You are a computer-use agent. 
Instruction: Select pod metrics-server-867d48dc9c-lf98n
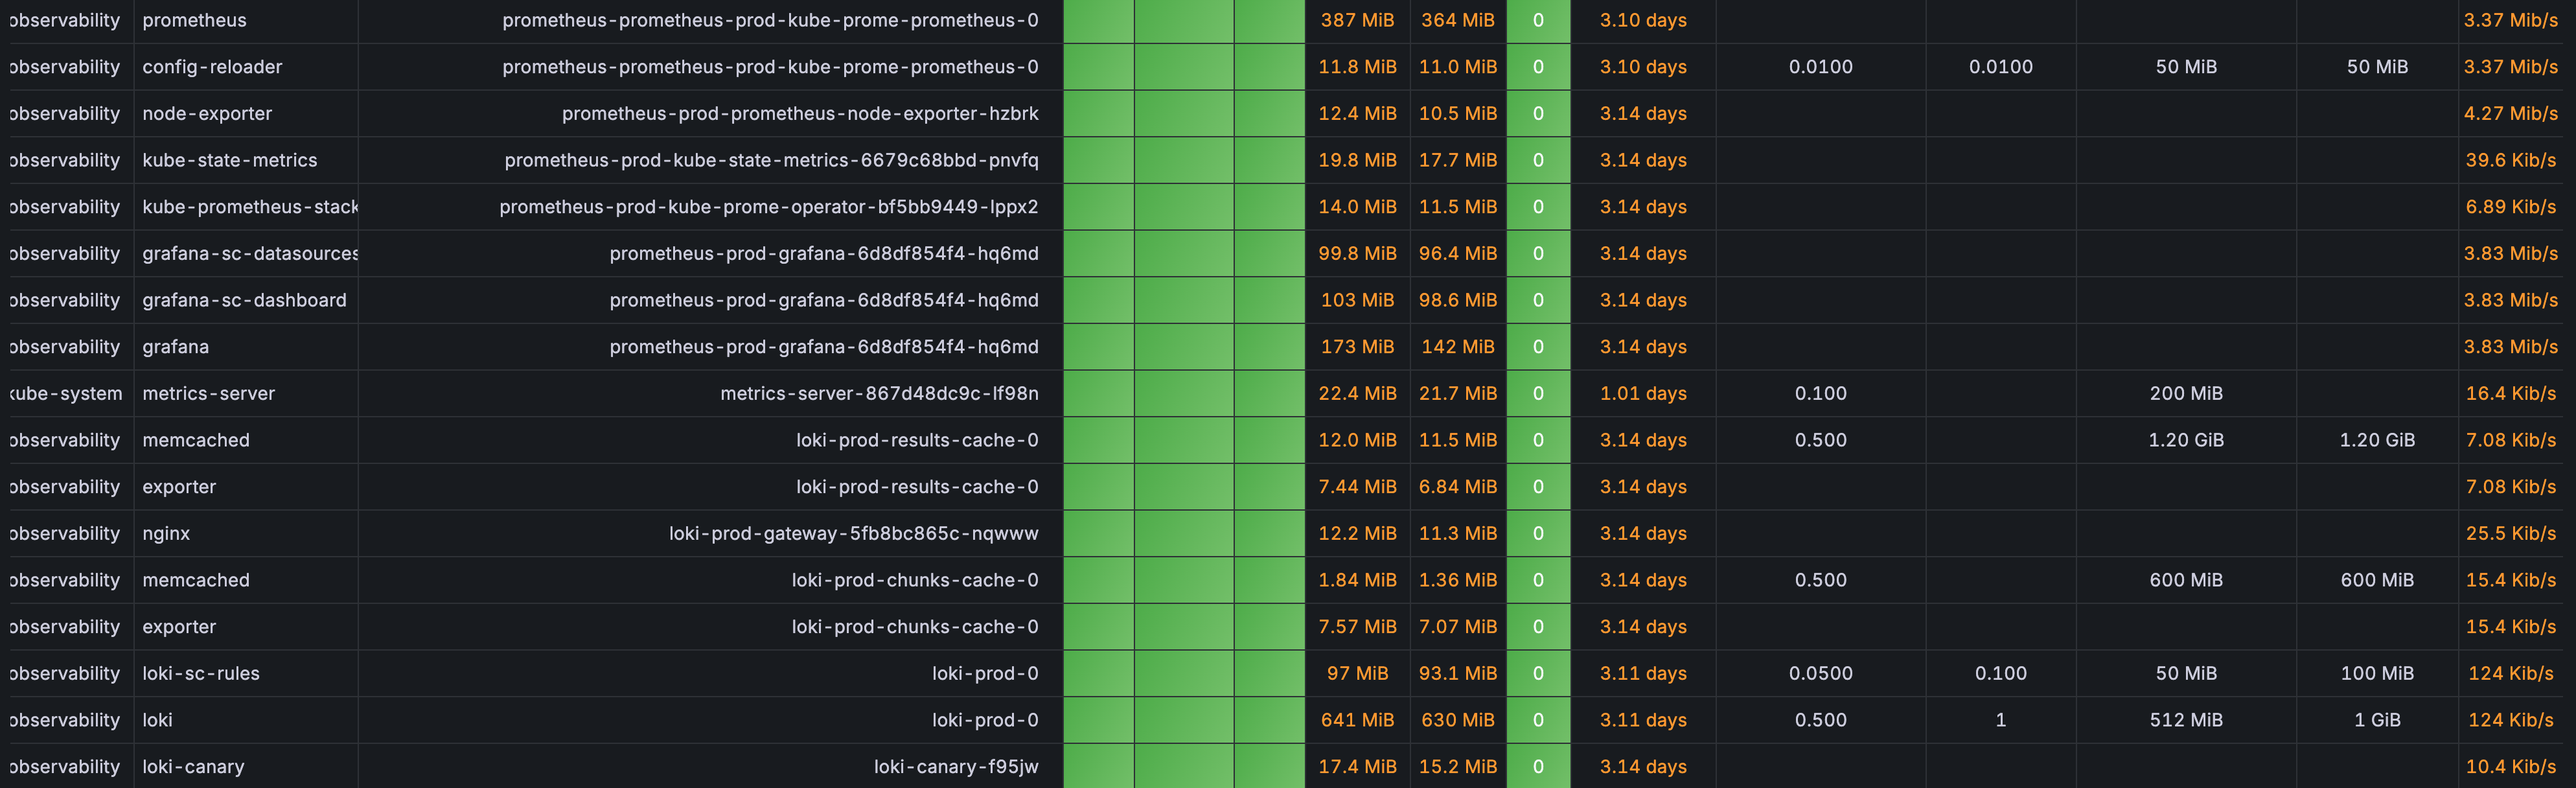coord(878,394)
